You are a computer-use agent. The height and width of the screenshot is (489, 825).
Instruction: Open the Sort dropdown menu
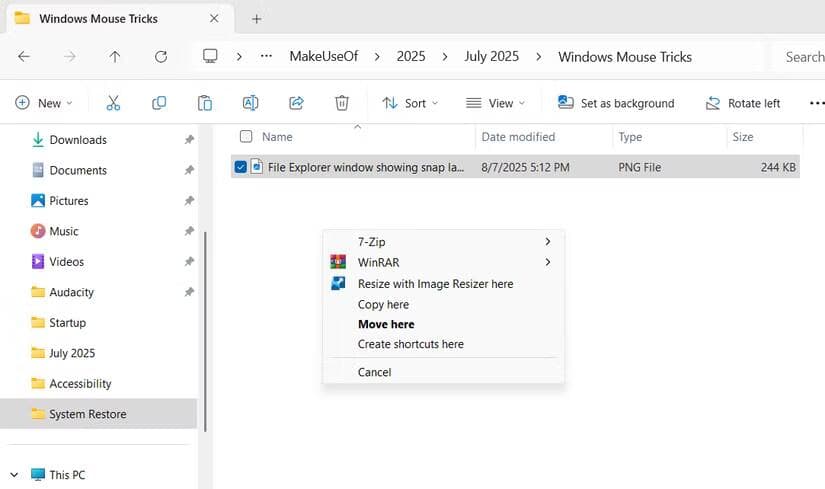tap(410, 103)
